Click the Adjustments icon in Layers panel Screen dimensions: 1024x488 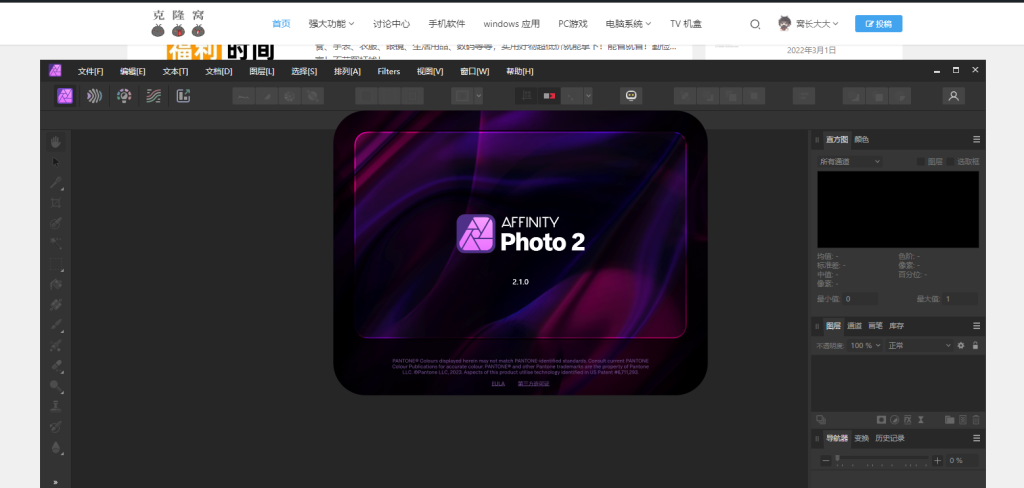coord(895,419)
